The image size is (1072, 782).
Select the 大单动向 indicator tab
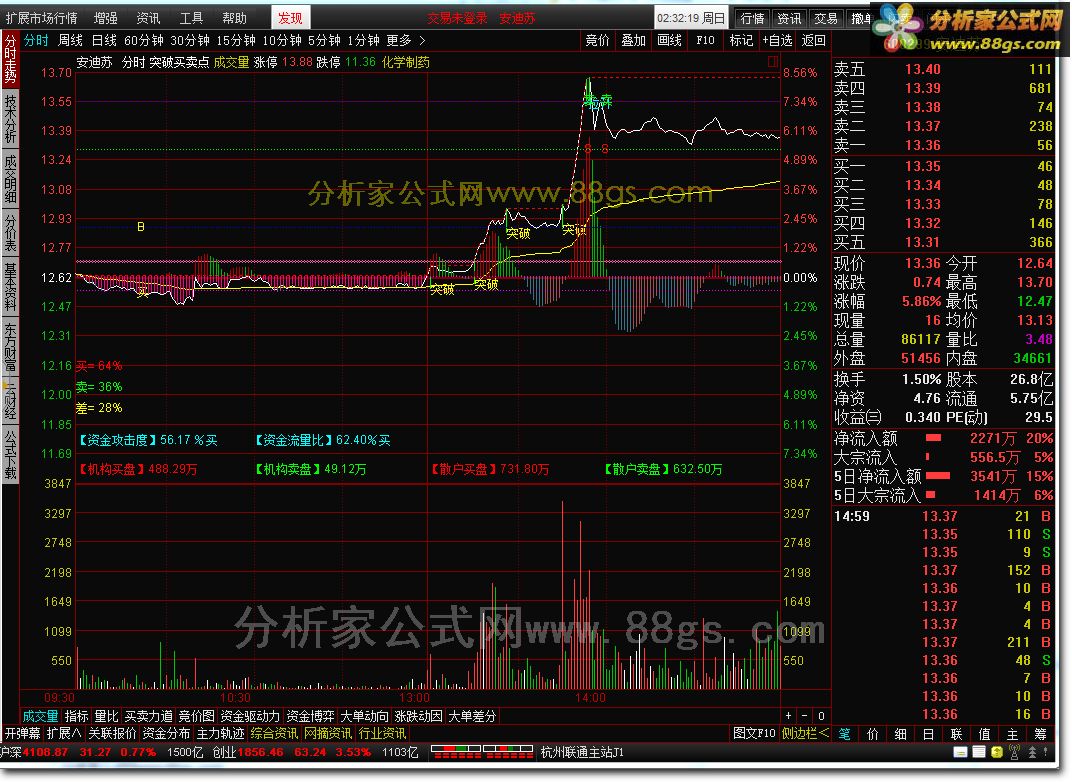(364, 716)
